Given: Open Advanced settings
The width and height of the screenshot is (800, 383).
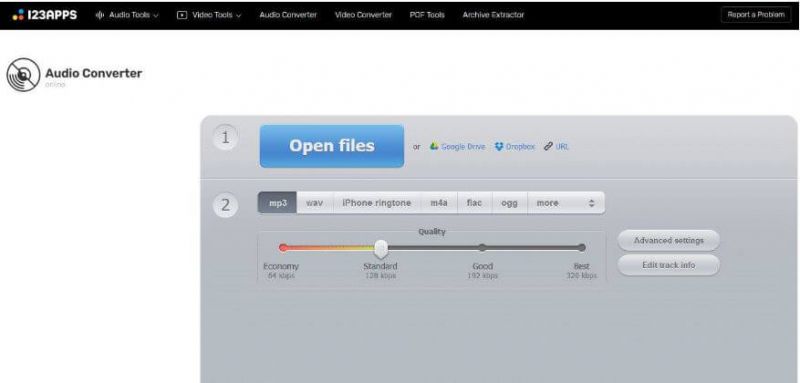Looking at the screenshot, I should (668, 240).
